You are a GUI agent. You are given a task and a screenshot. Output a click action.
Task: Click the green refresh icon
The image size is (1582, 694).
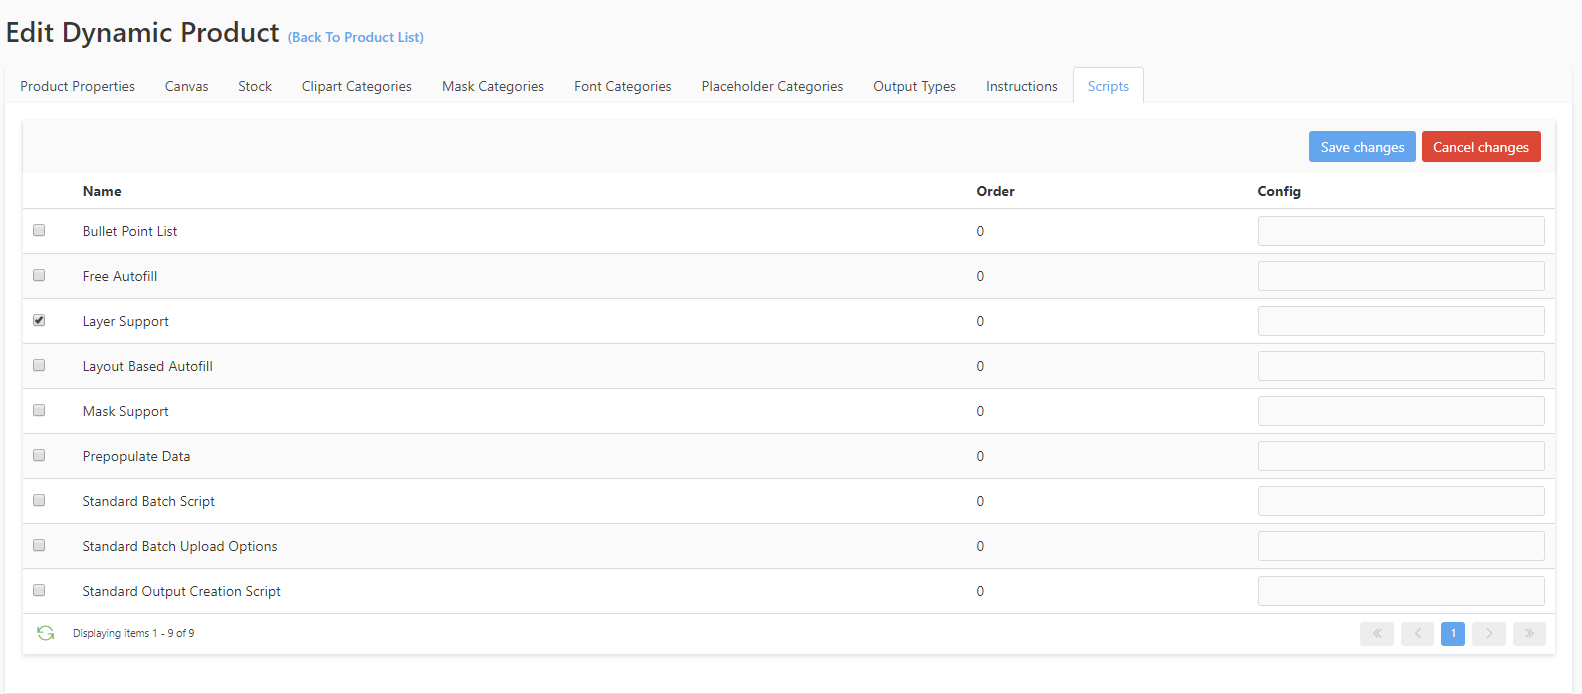coord(45,633)
